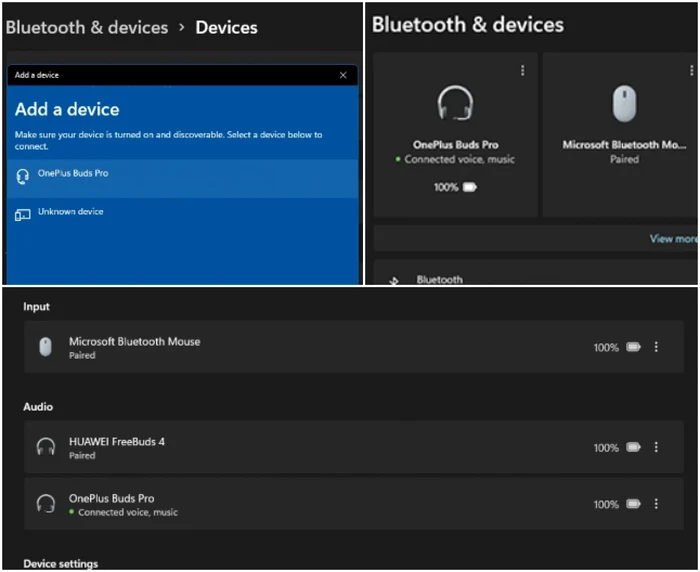This screenshot has height=572, width=700.
Task: Open more options for HUAWEI FreeBuds 4
Action: coord(656,447)
